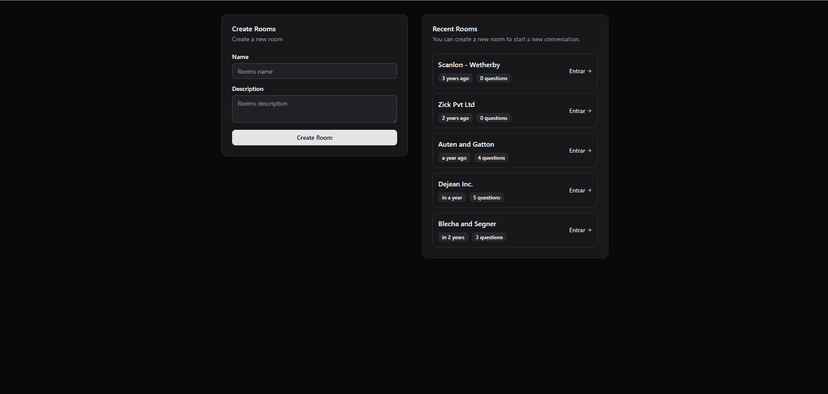
Task: Click the Rooms description text area
Action: tap(314, 109)
